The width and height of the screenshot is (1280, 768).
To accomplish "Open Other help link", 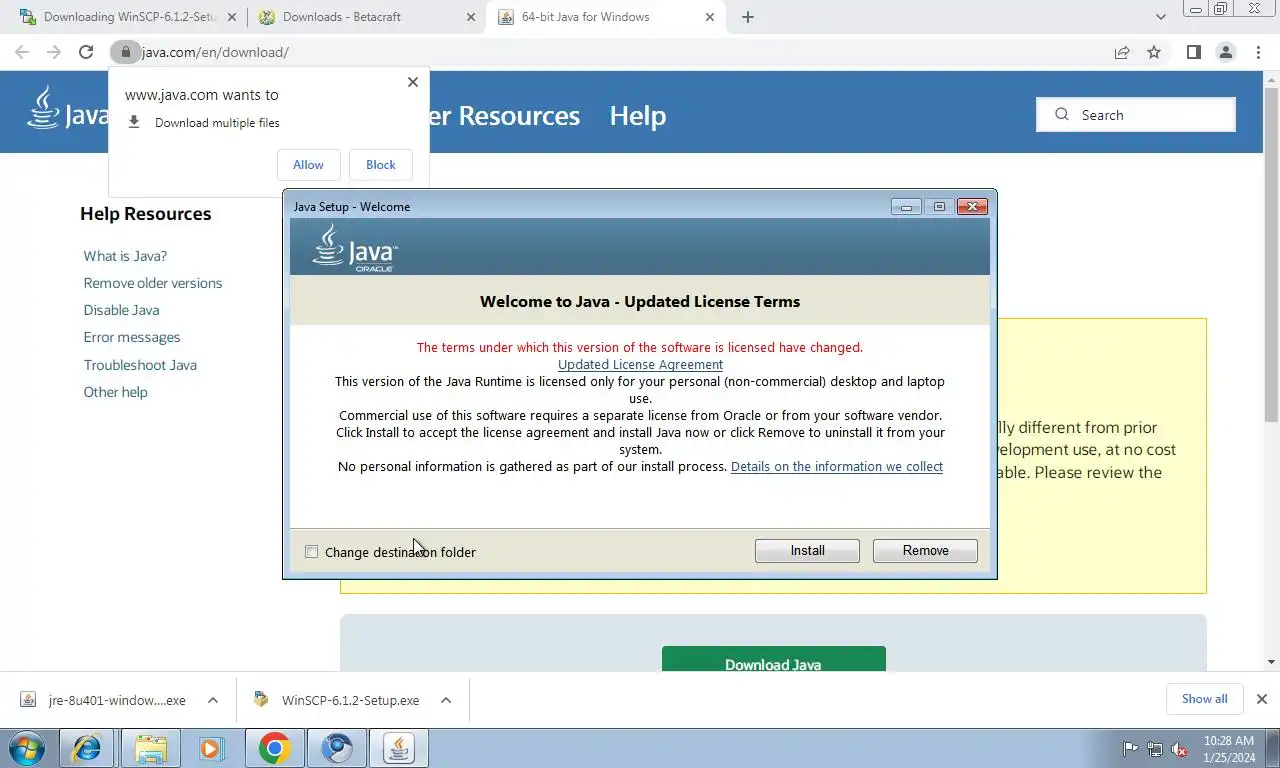I will pos(115,392).
